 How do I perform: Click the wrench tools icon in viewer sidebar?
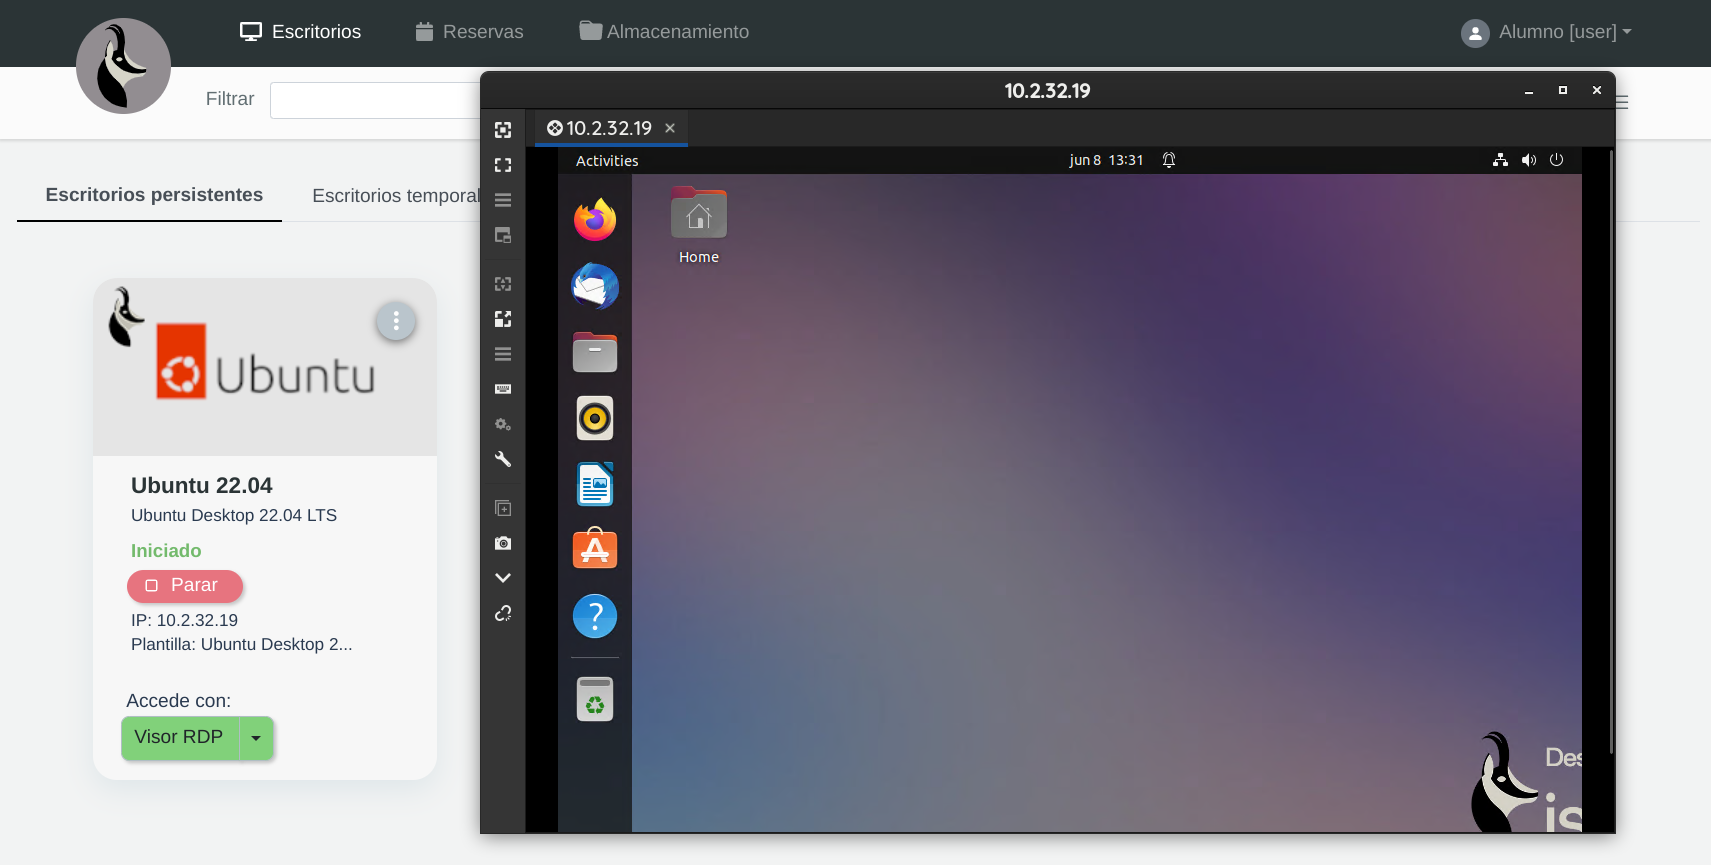(x=503, y=459)
